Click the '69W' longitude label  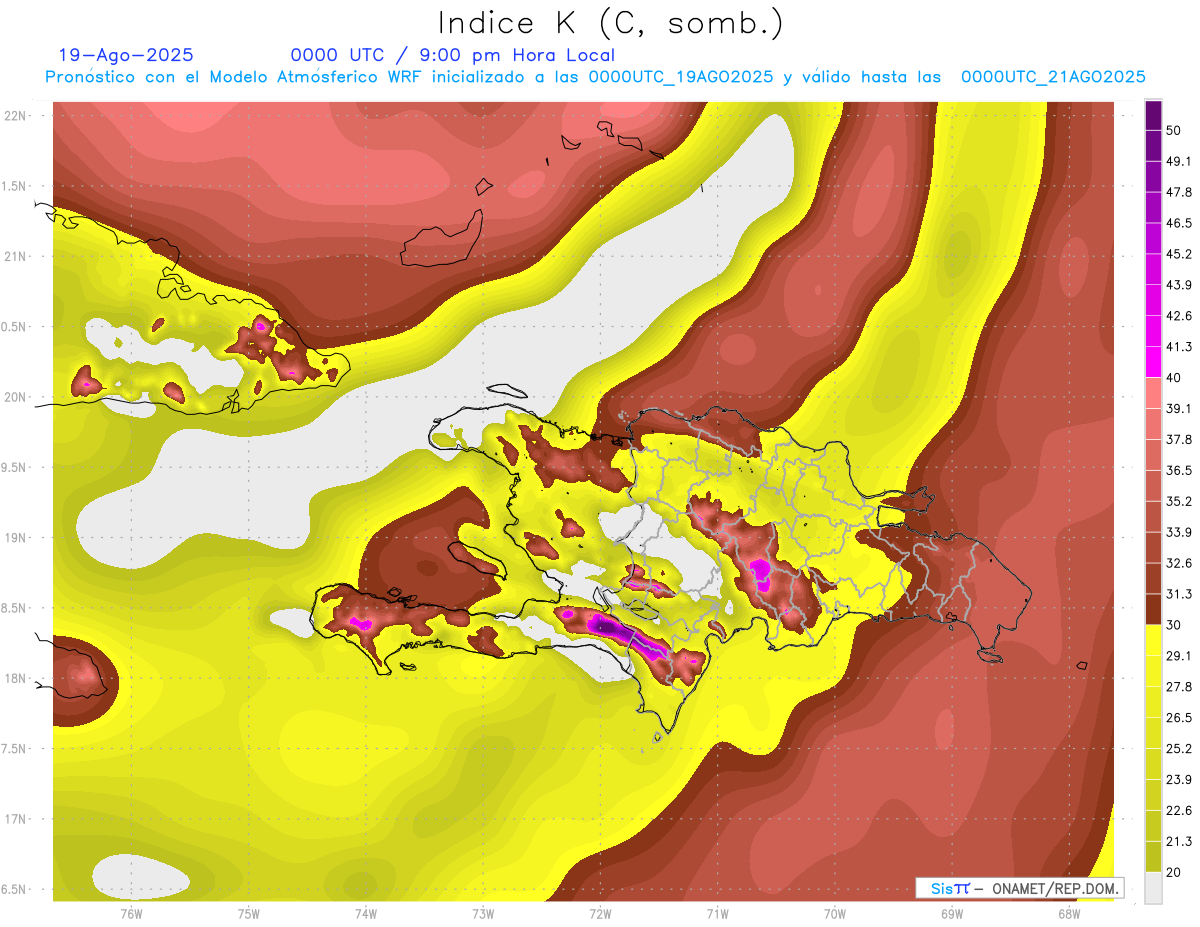click(x=952, y=913)
